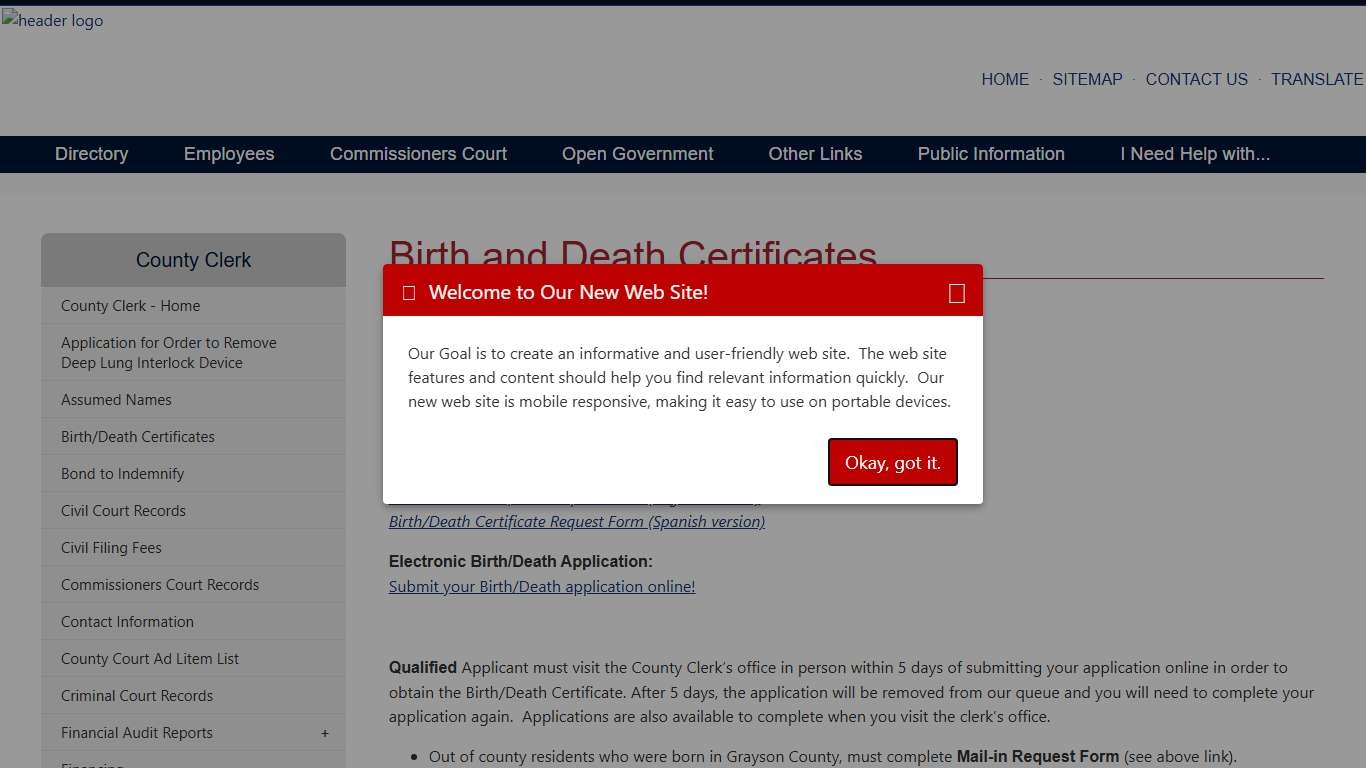Viewport: 1366px width, 768px height.
Task: Select Other Links in navigation bar
Action: 815,154
